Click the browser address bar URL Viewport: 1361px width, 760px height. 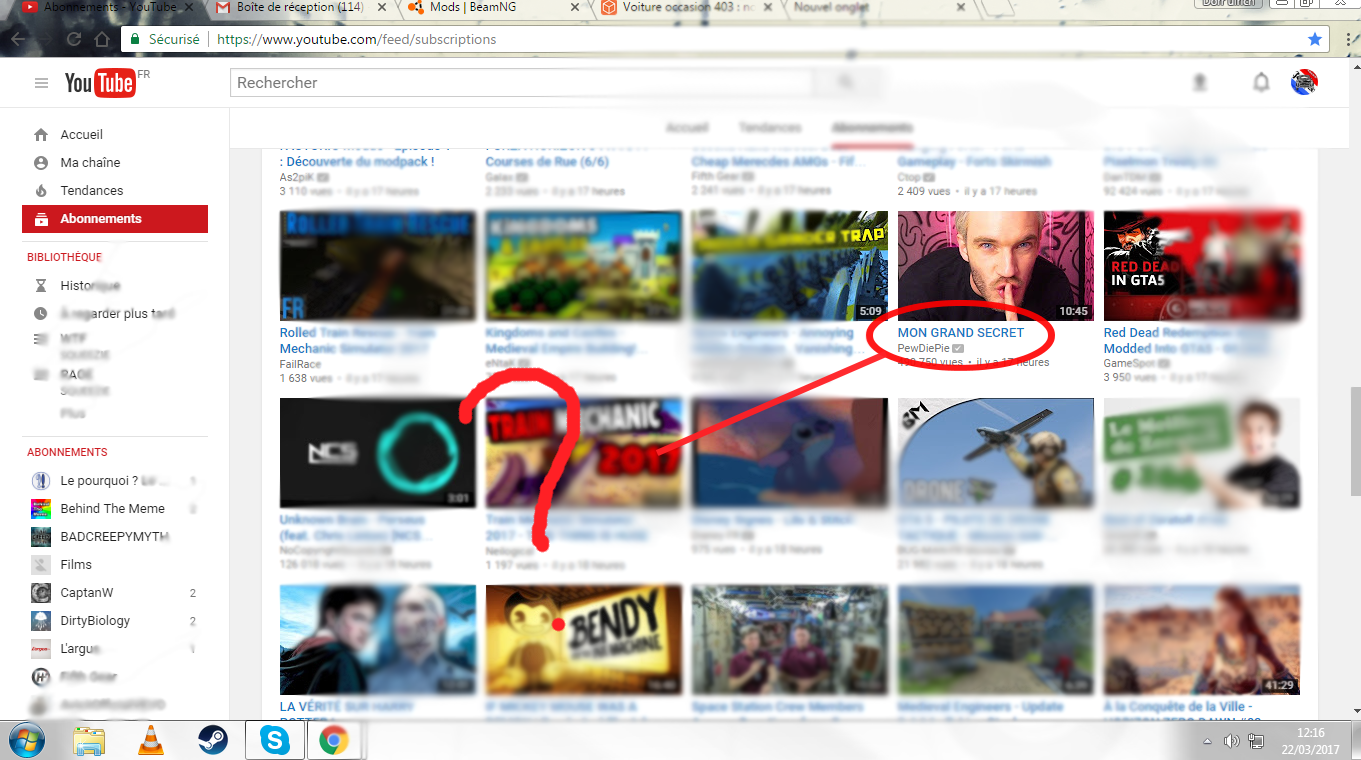[356, 40]
